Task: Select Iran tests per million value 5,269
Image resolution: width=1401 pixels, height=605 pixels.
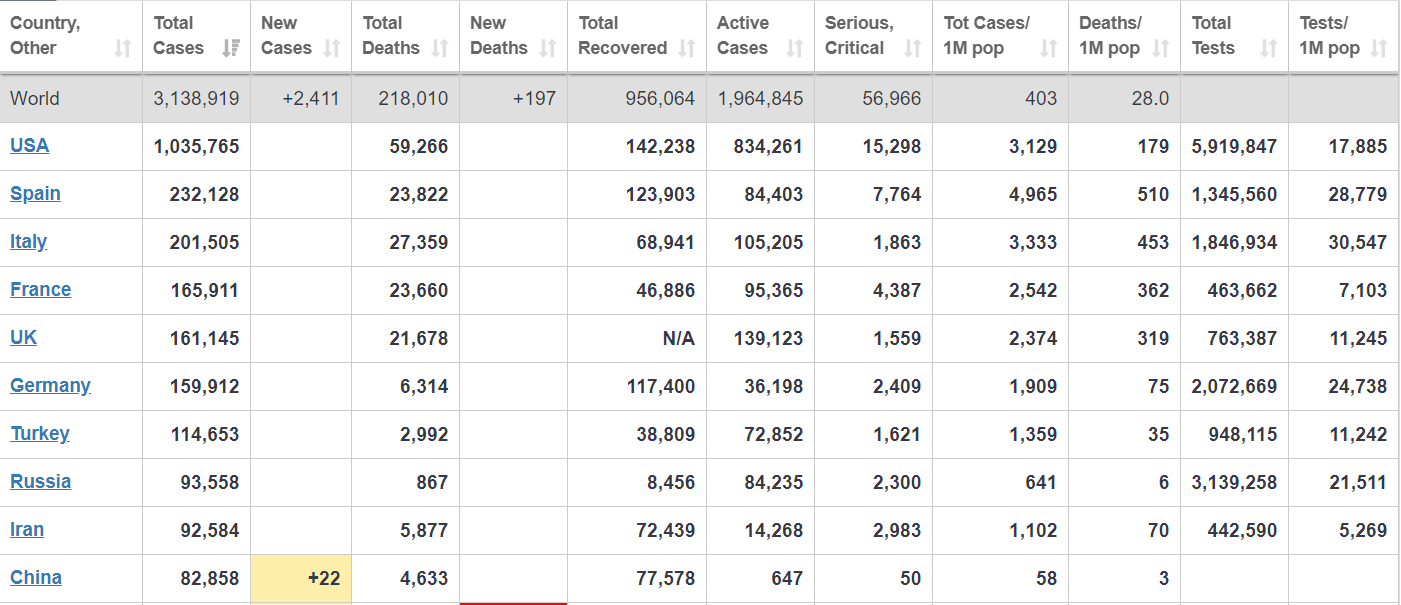Action: pyautogui.click(x=1363, y=530)
